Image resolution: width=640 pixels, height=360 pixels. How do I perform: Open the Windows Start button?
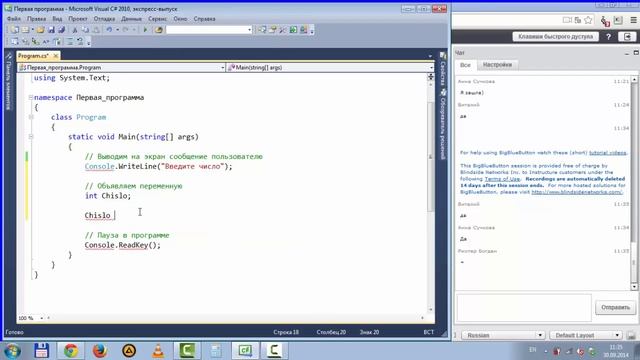click(x=13, y=351)
